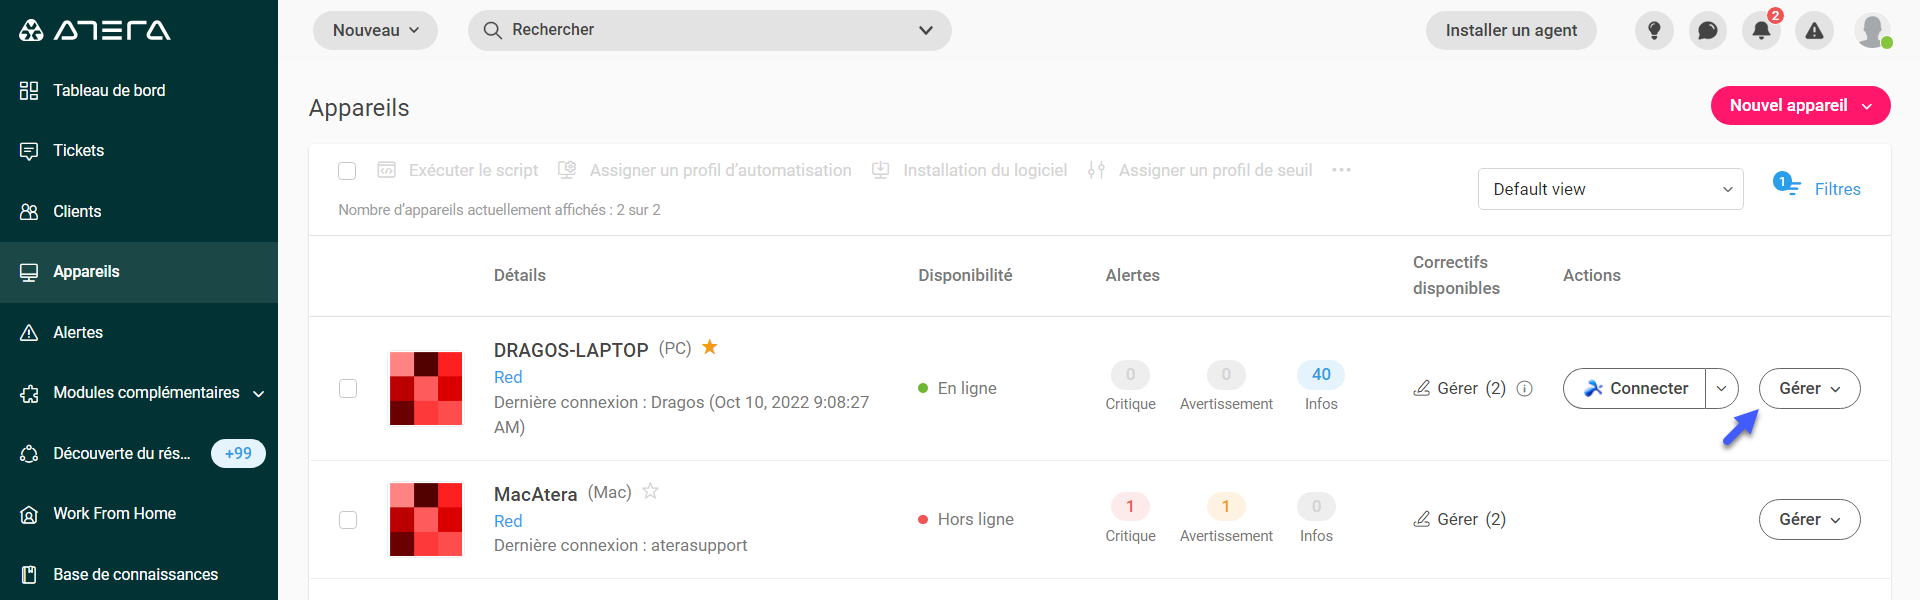
Task: Click the Atera logo
Action: [95, 30]
